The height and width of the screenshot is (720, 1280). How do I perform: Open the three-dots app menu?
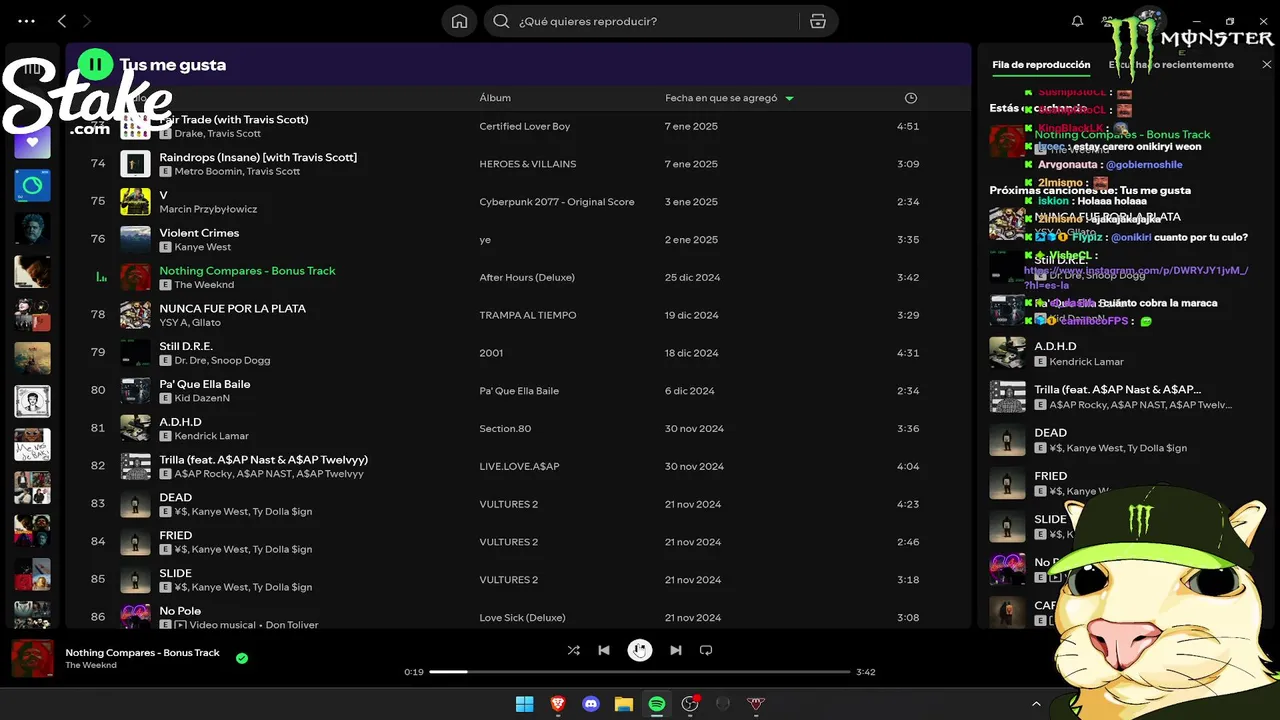point(26,21)
